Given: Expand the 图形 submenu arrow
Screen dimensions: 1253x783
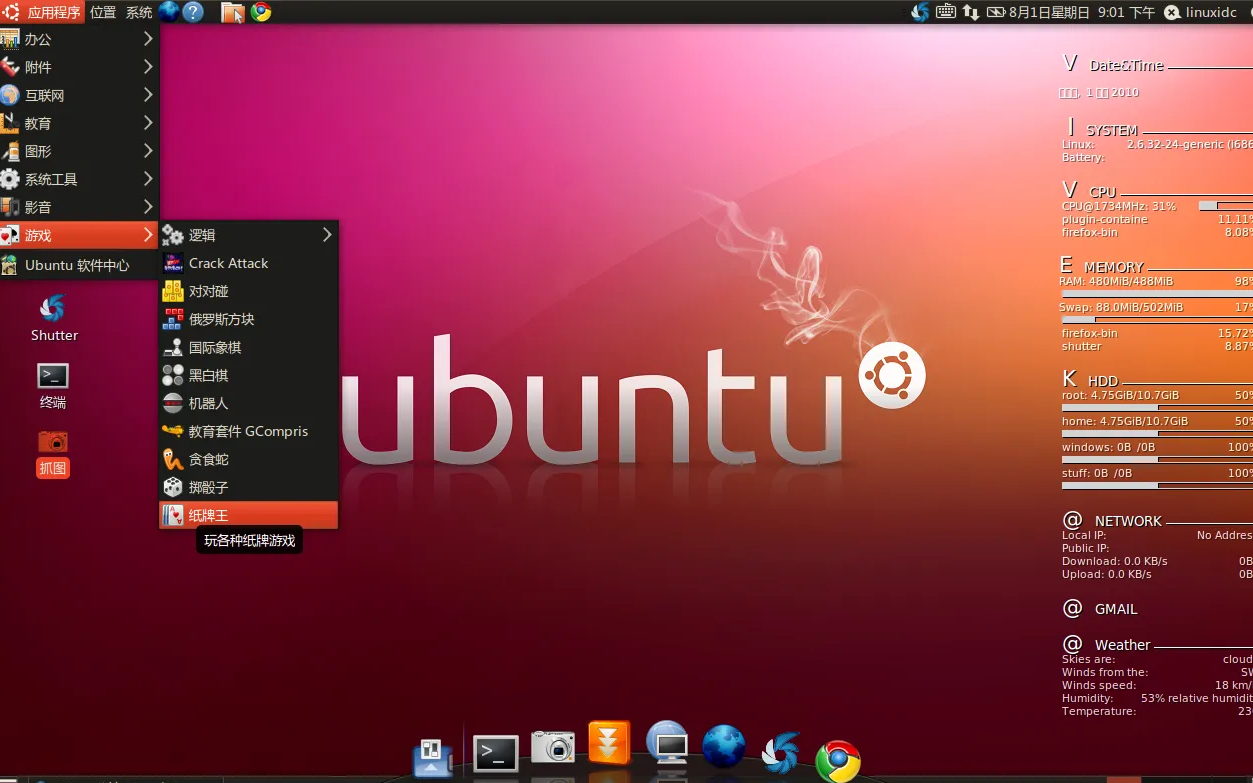Looking at the screenshot, I should click(148, 151).
